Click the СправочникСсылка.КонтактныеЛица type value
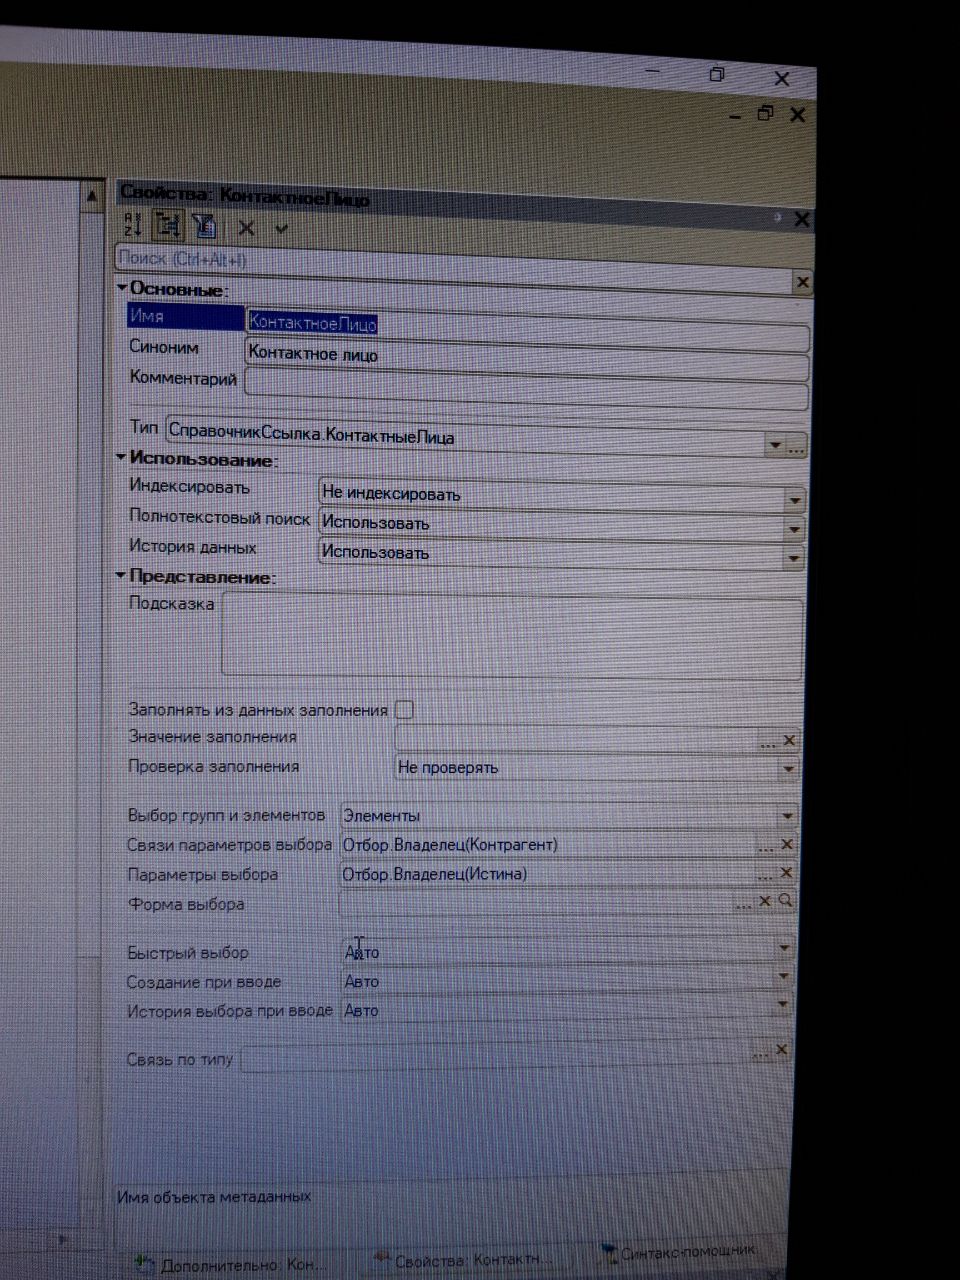This screenshot has height=1280, width=960. 311,434
